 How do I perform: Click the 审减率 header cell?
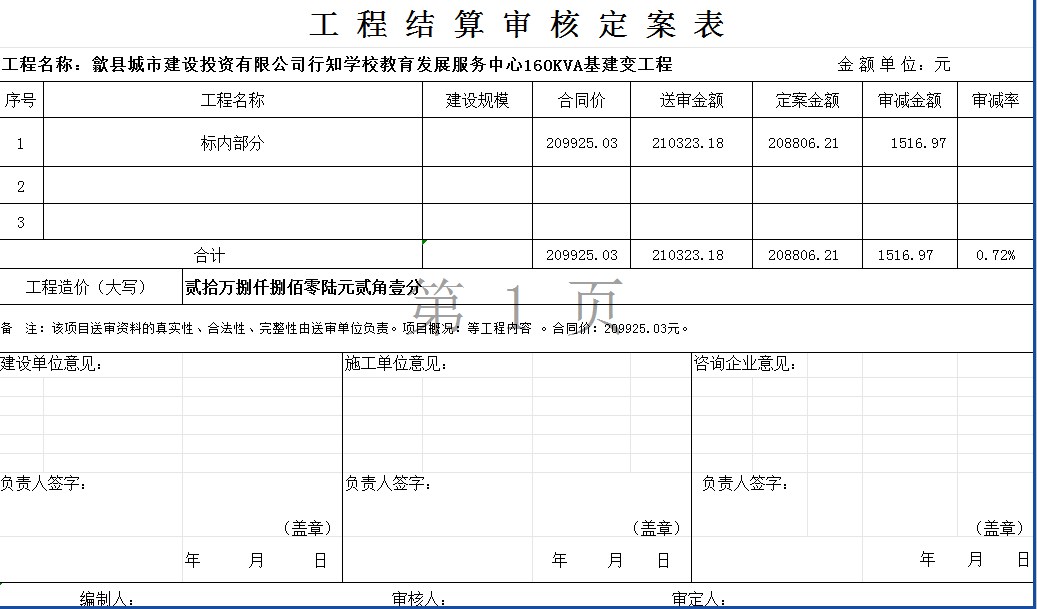(x=995, y=100)
